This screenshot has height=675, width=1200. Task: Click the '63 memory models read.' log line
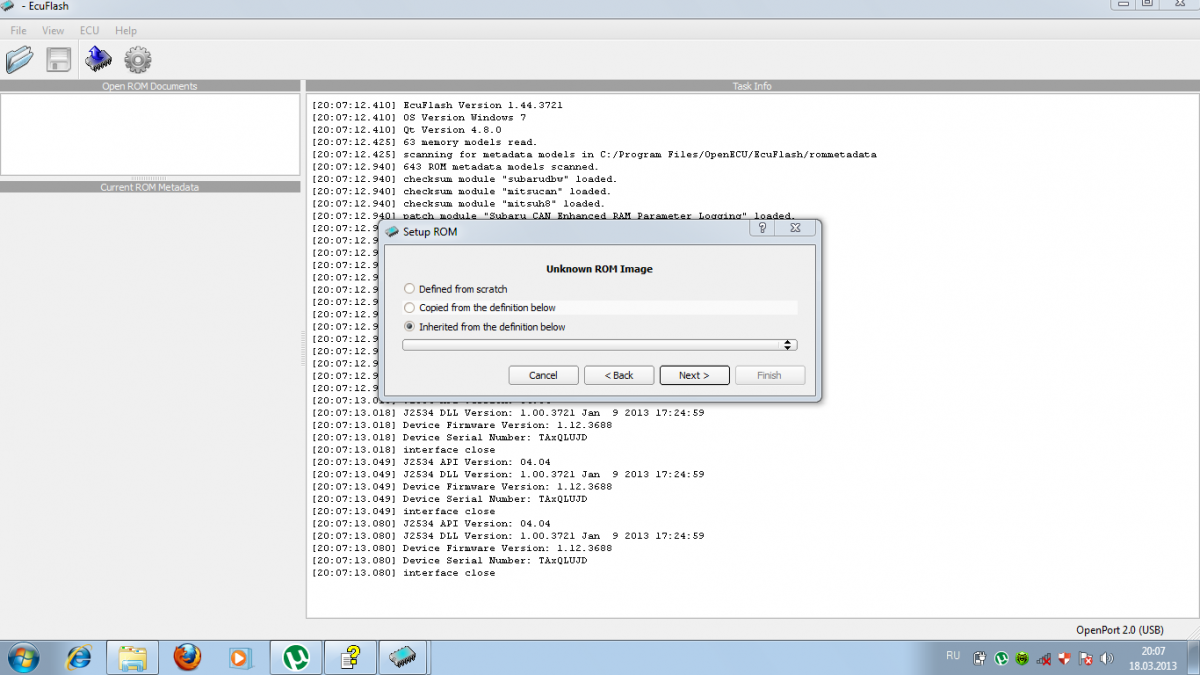coord(424,142)
